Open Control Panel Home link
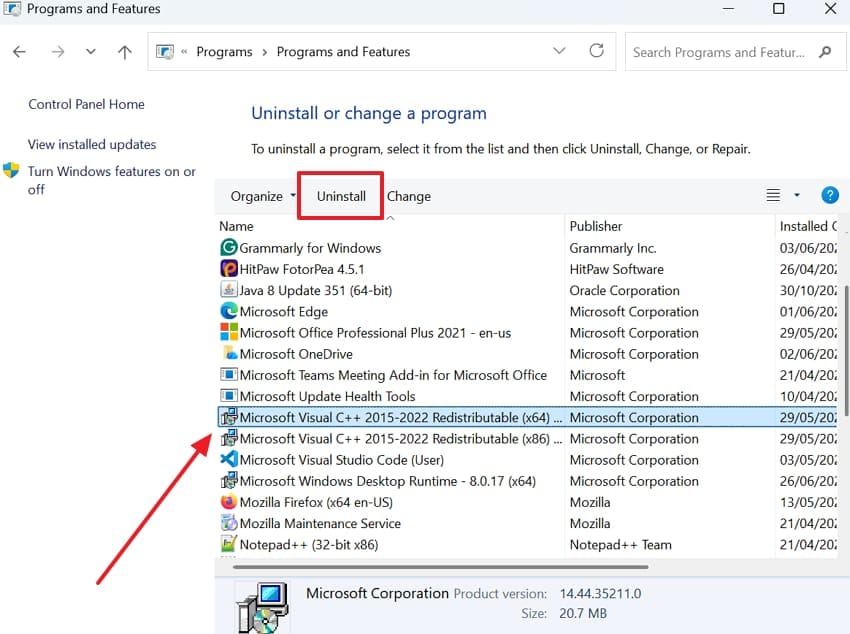 [x=86, y=104]
